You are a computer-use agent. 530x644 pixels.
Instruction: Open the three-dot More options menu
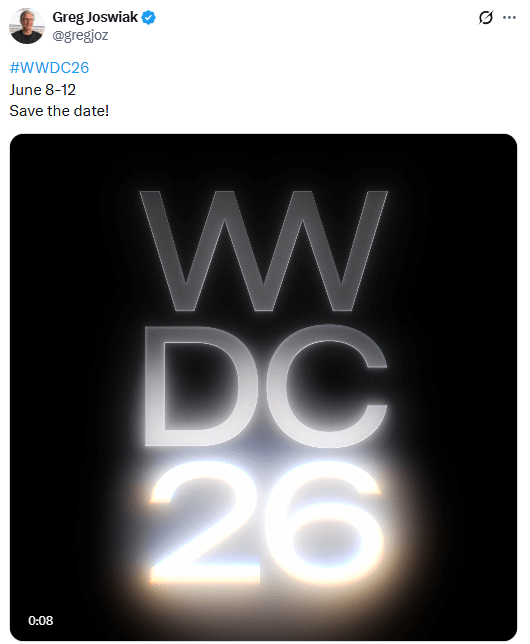[x=509, y=18]
